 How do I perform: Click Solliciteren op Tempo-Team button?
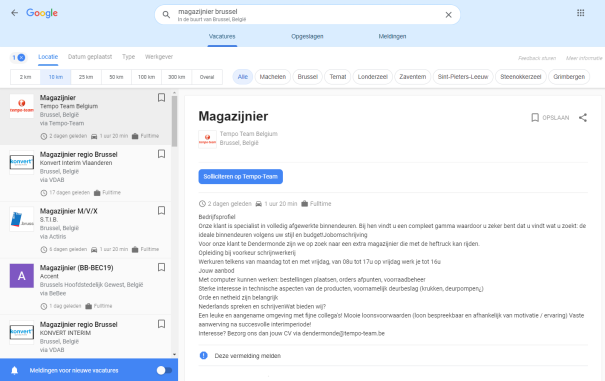pos(241,176)
